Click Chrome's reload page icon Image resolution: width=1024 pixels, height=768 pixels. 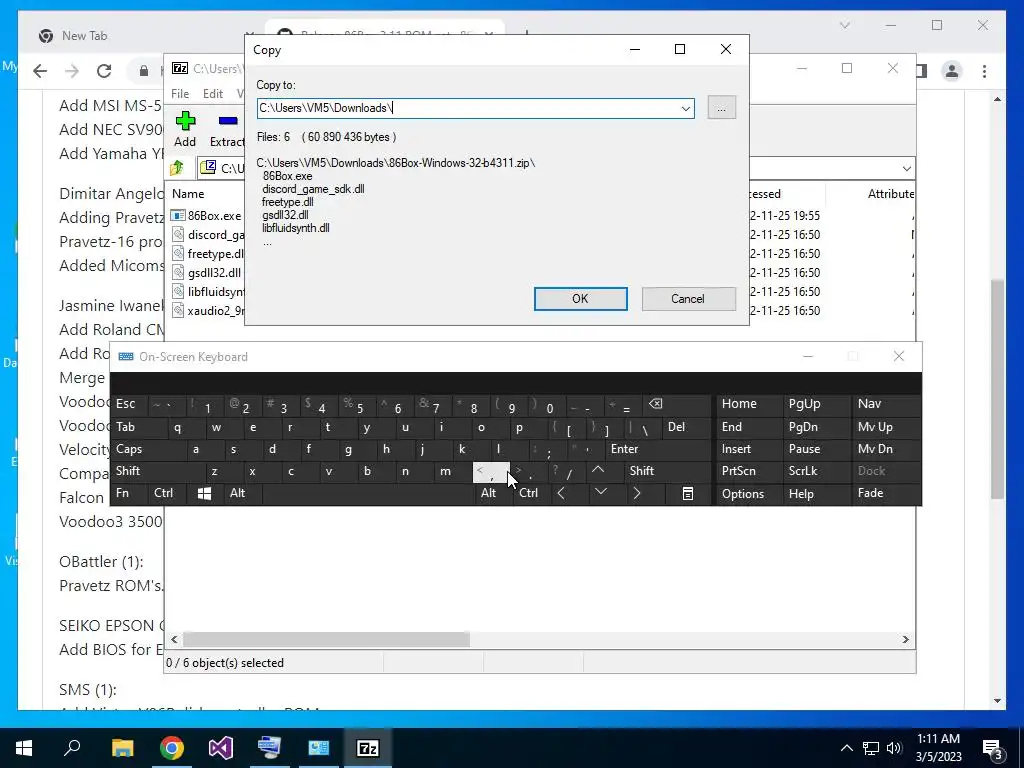[104, 71]
